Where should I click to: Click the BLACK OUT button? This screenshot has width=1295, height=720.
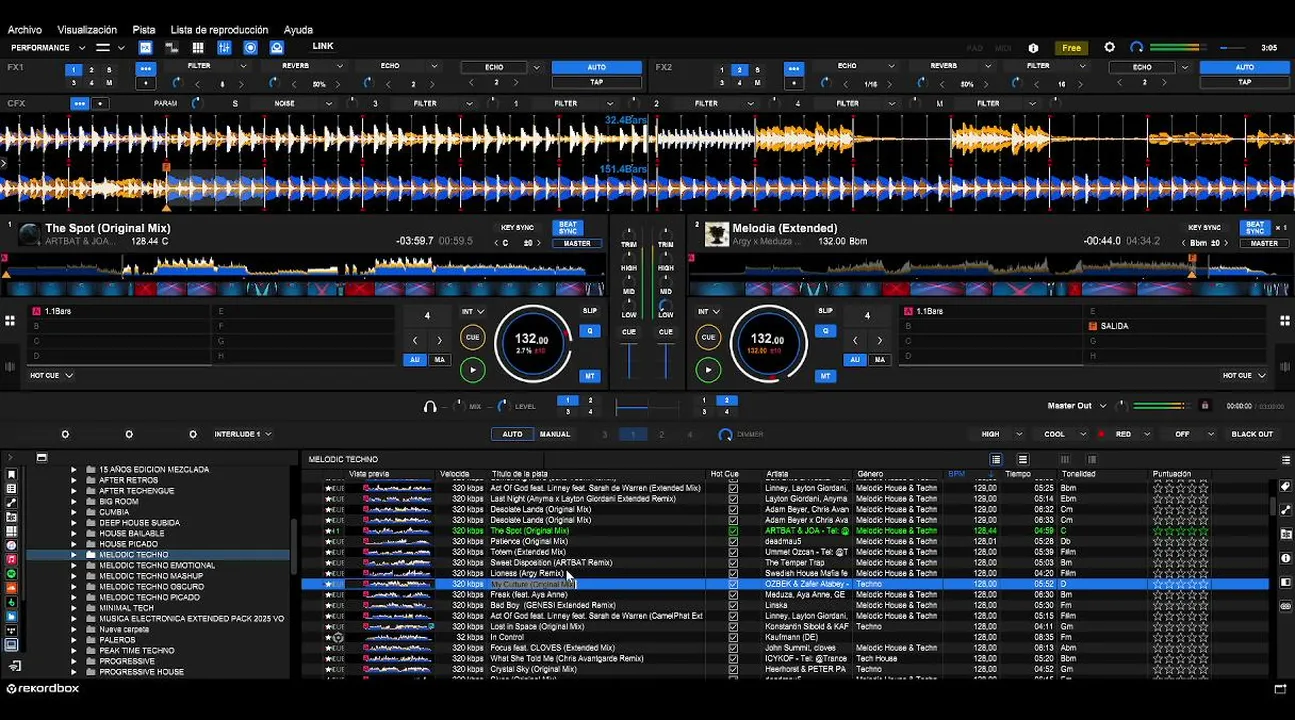[1252, 434]
